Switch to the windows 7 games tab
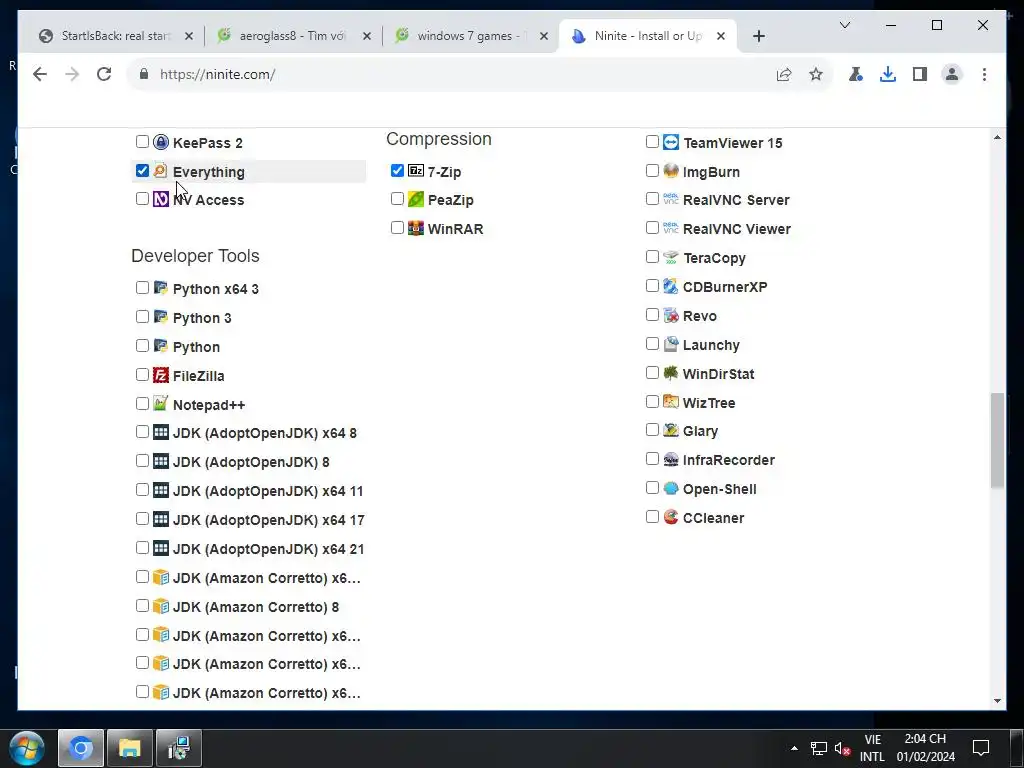The image size is (1024, 768). 471,36
